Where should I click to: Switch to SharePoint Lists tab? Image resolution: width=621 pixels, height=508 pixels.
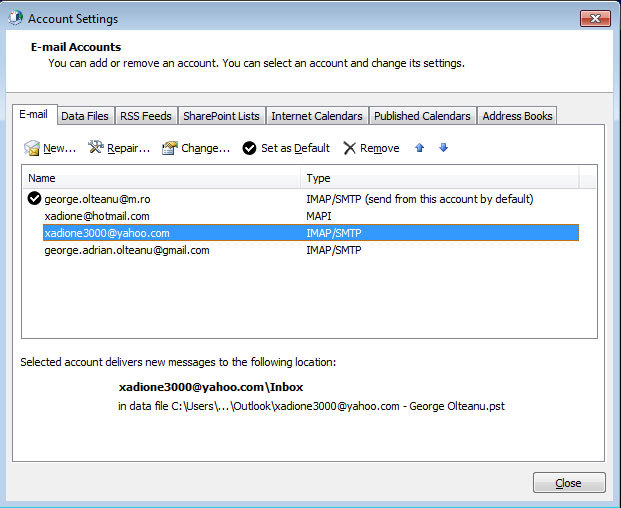[221, 116]
